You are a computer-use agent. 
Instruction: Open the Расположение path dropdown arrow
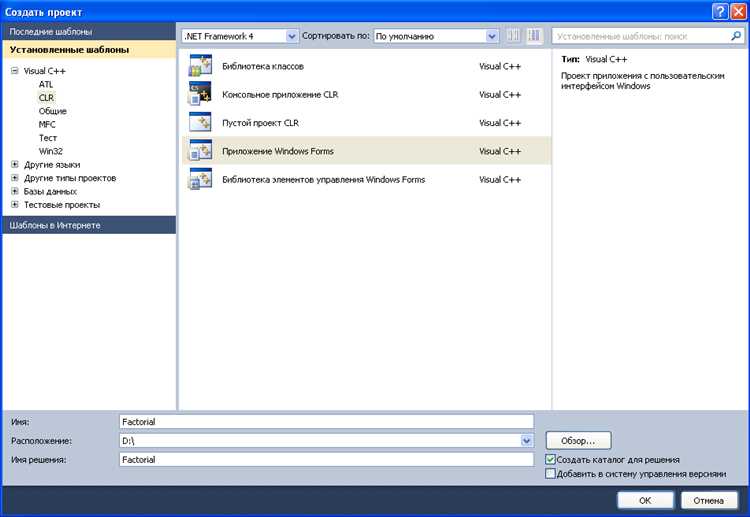(526, 440)
